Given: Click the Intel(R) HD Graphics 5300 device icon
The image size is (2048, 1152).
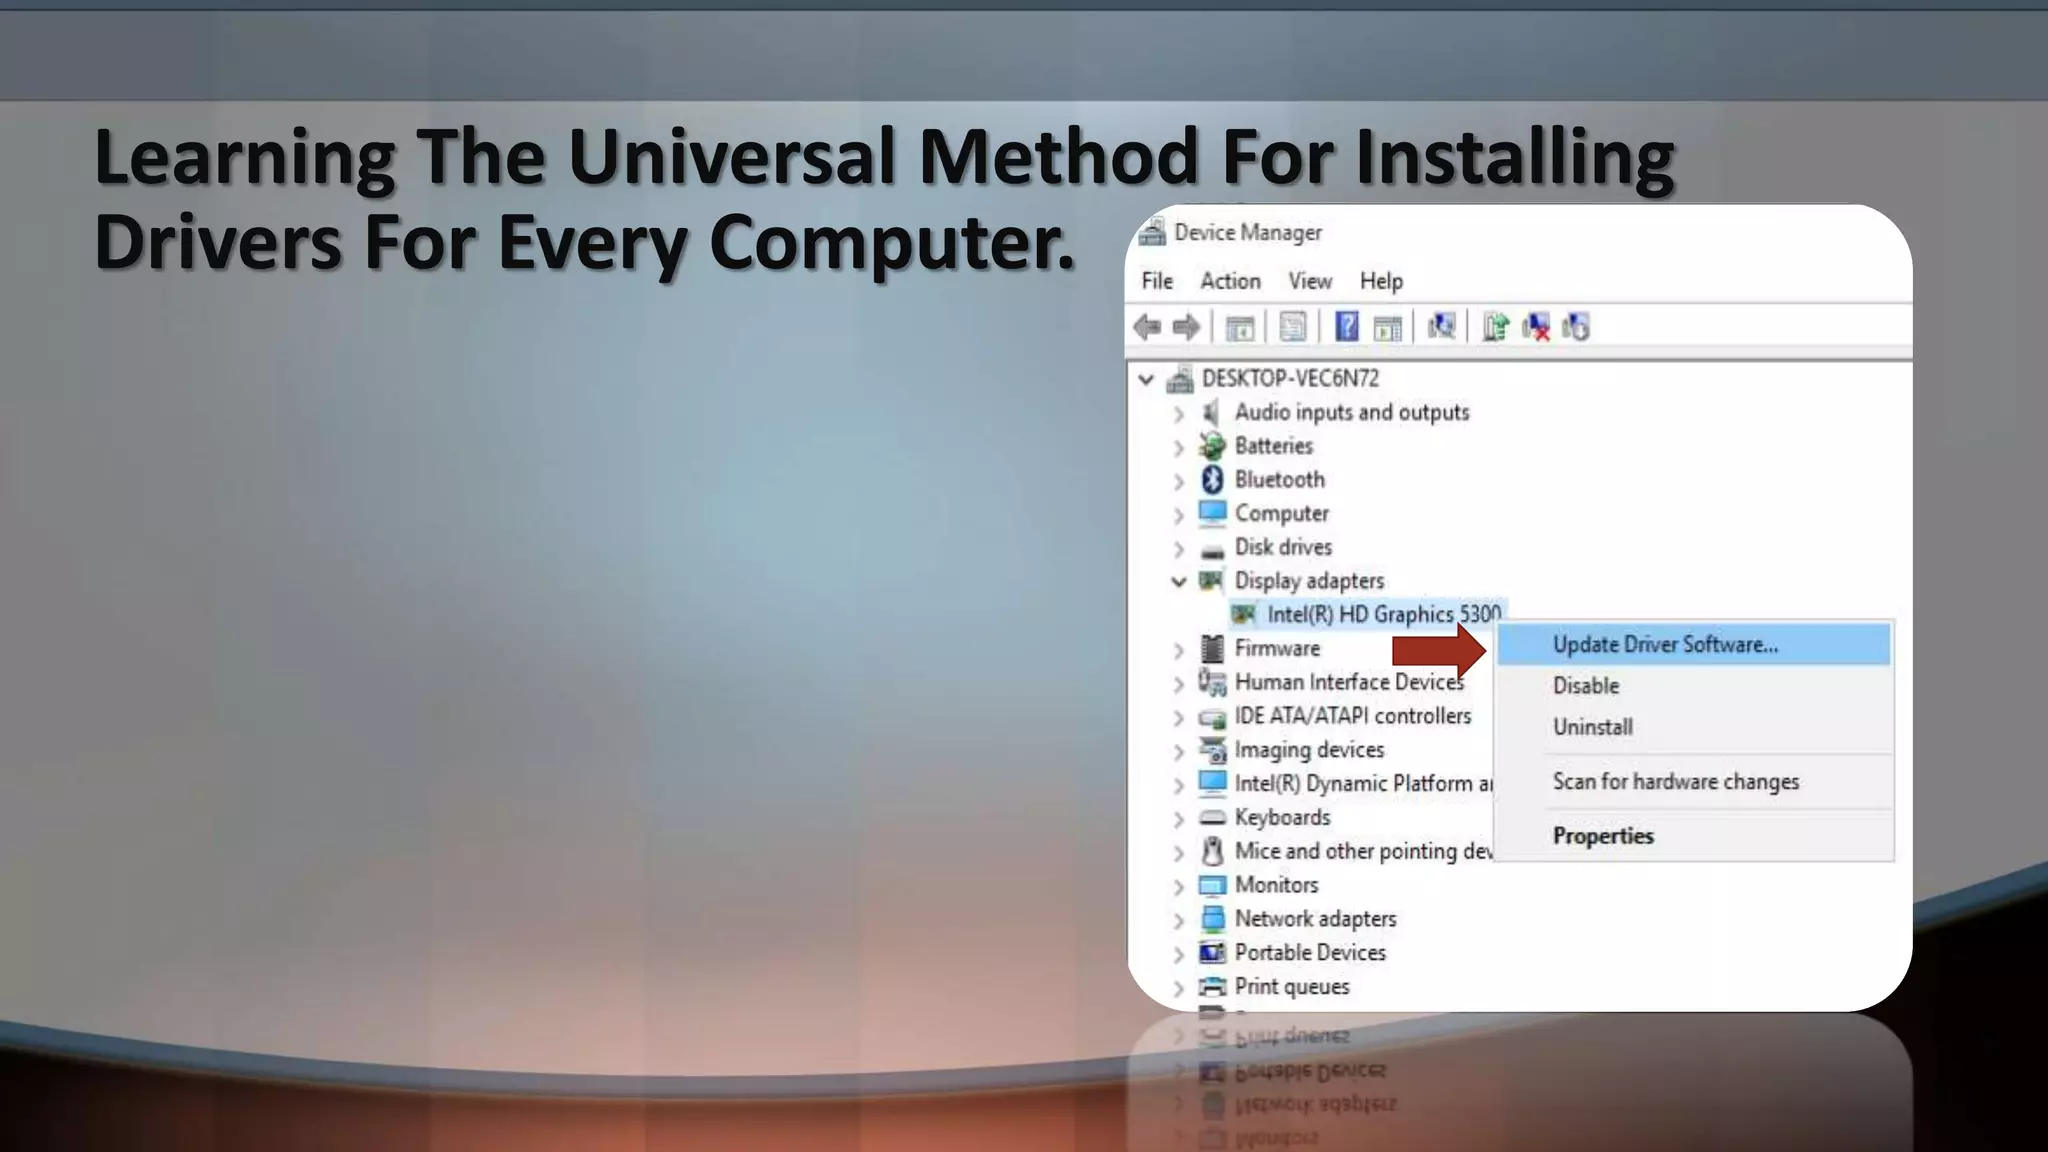Looking at the screenshot, I should 1243,614.
